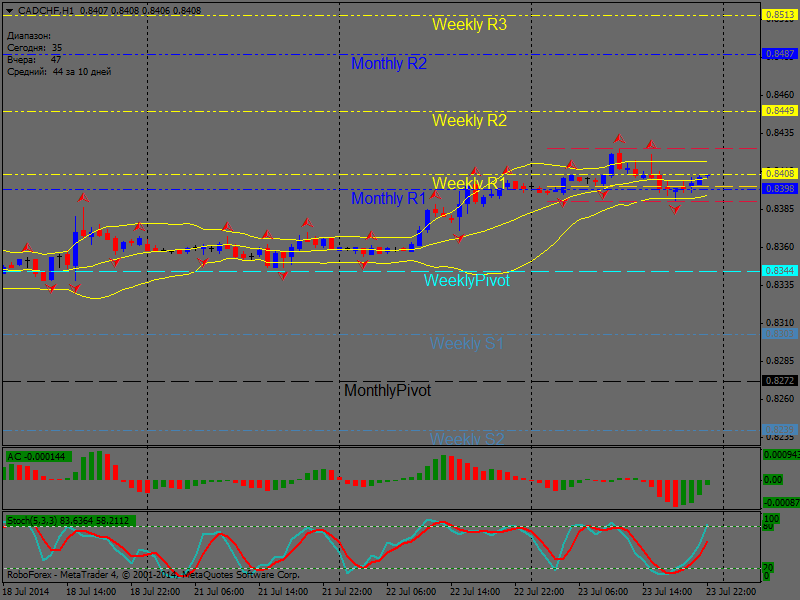Click the MonthlyPivot black label

click(x=387, y=390)
